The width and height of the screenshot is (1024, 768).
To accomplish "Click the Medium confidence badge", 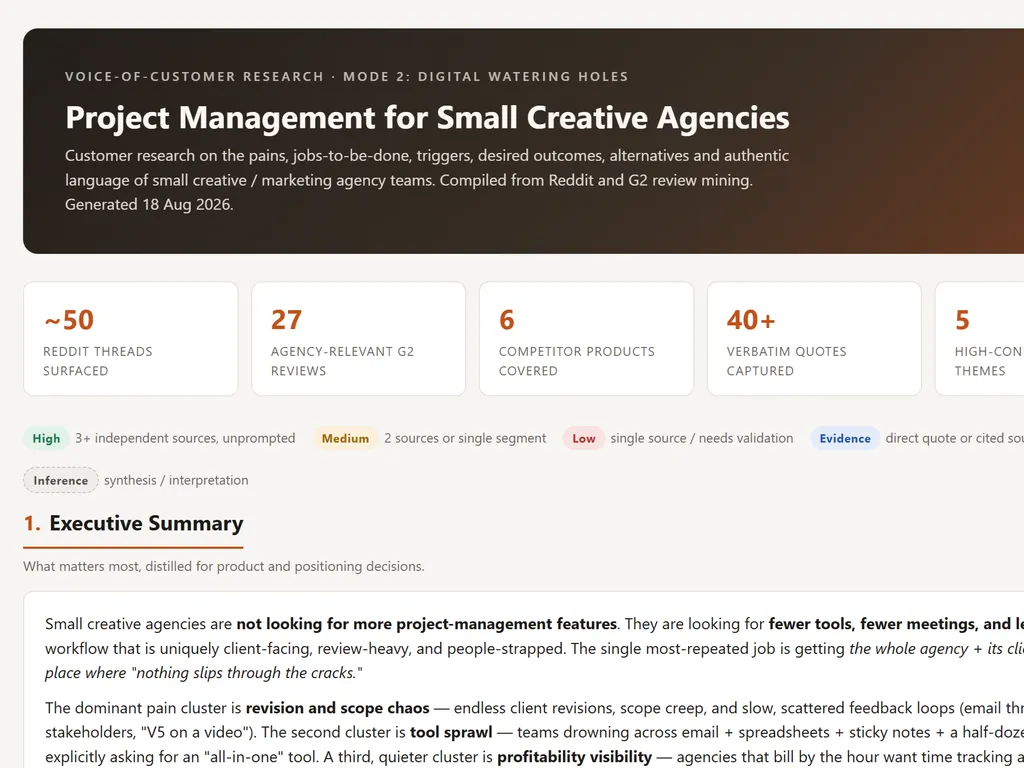I will [x=345, y=438].
